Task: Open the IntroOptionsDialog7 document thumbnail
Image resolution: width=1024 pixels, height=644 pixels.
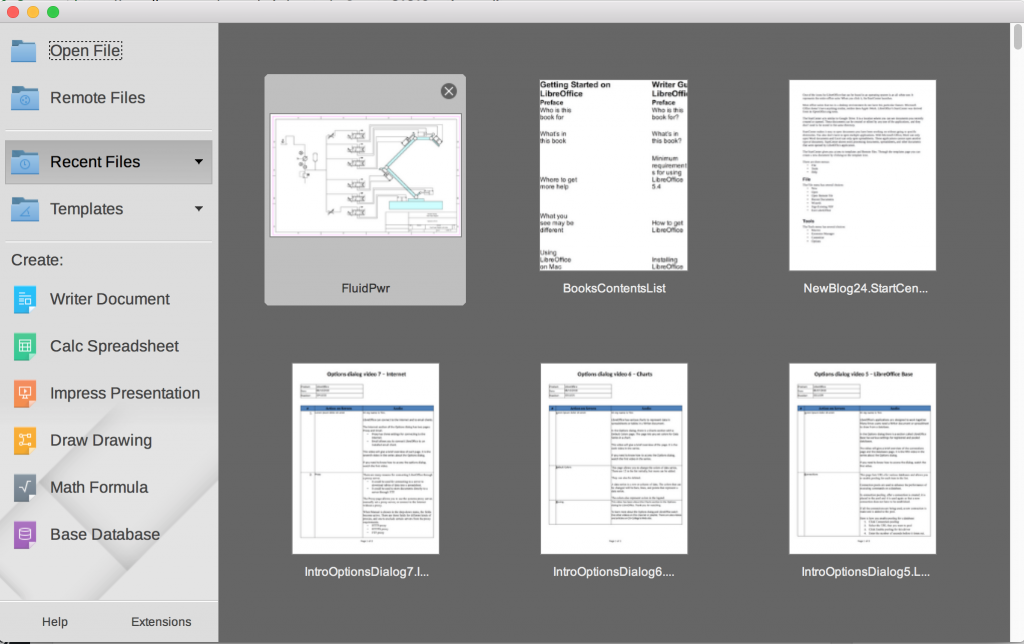Action: (x=366, y=459)
